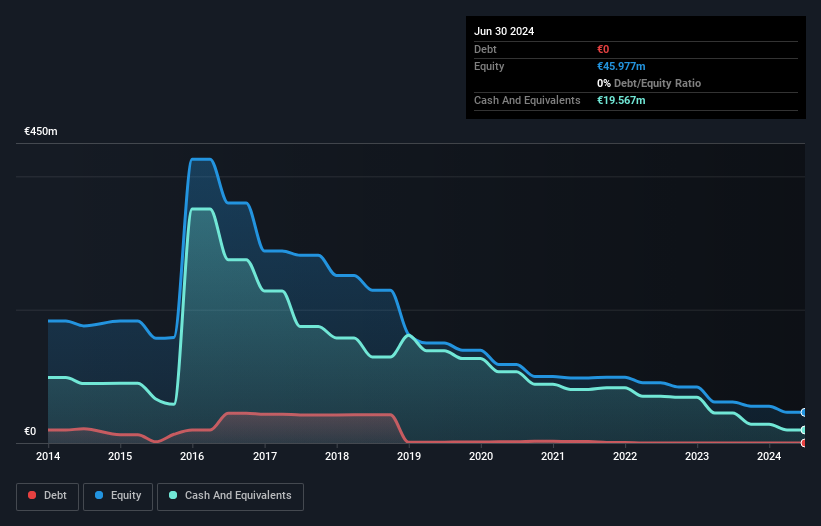Select the blue Equity endpoint marker
The height and width of the screenshot is (526, 821).
(x=804, y=412)
